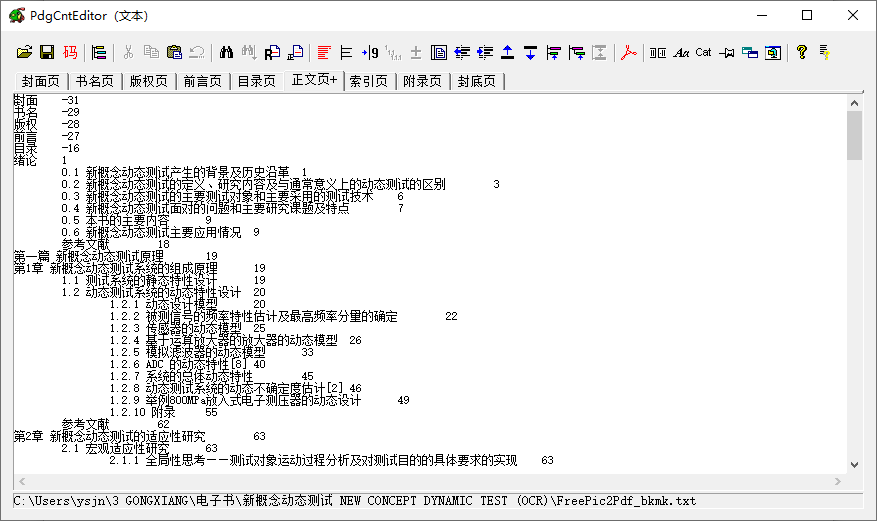The width and height of the screenshot is (877, 521).
Task: Switch to the 目录页 tab
Action: [256, 82]
